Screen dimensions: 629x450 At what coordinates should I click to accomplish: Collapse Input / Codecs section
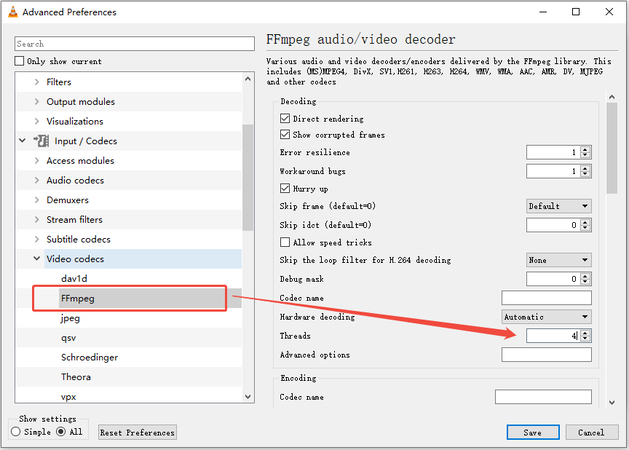click(x=22, y=141)
